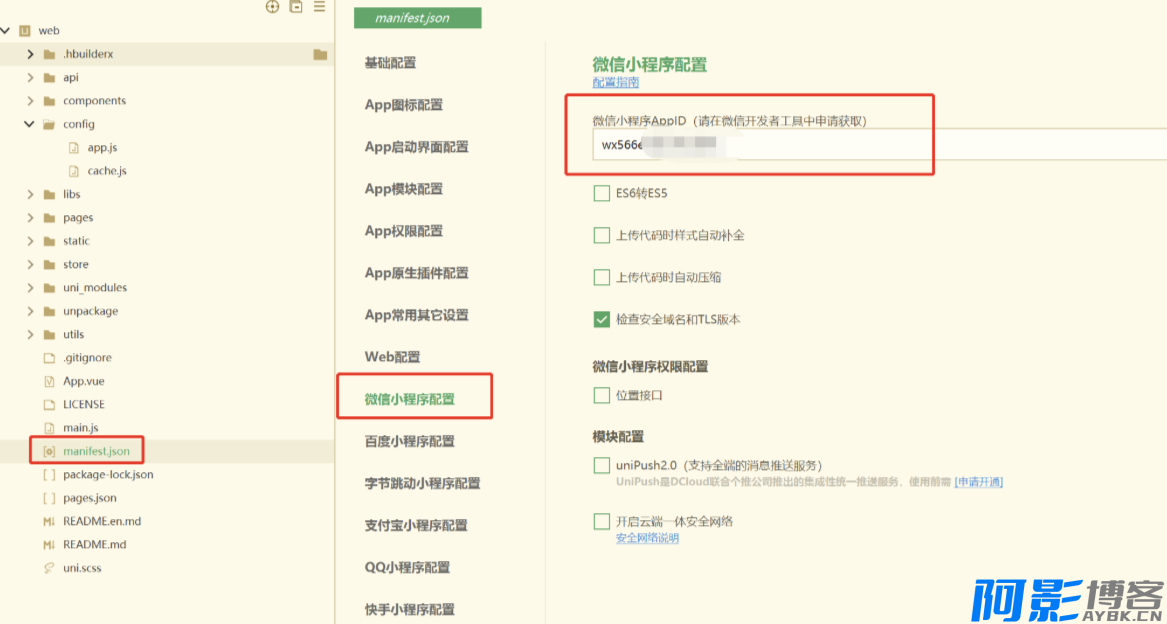Collapse the config folder
This screenshot has width=1167, height=624.
click(x=30, y=124)
